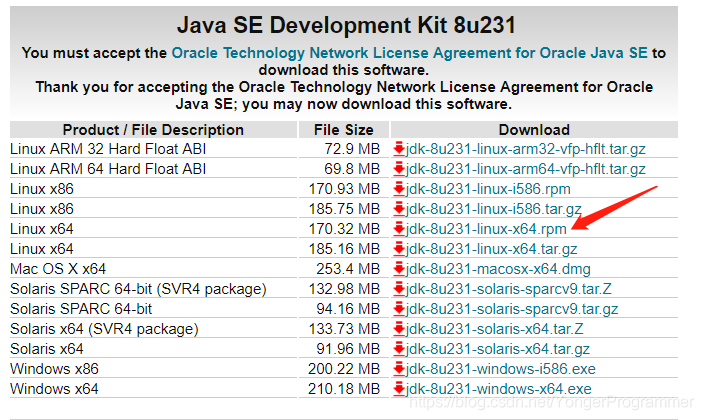Download the jdk-8u231-linux-i586.rpm file link
This screenshot has width=704, height=420.
pyautogui.click(x=488, y=189)
